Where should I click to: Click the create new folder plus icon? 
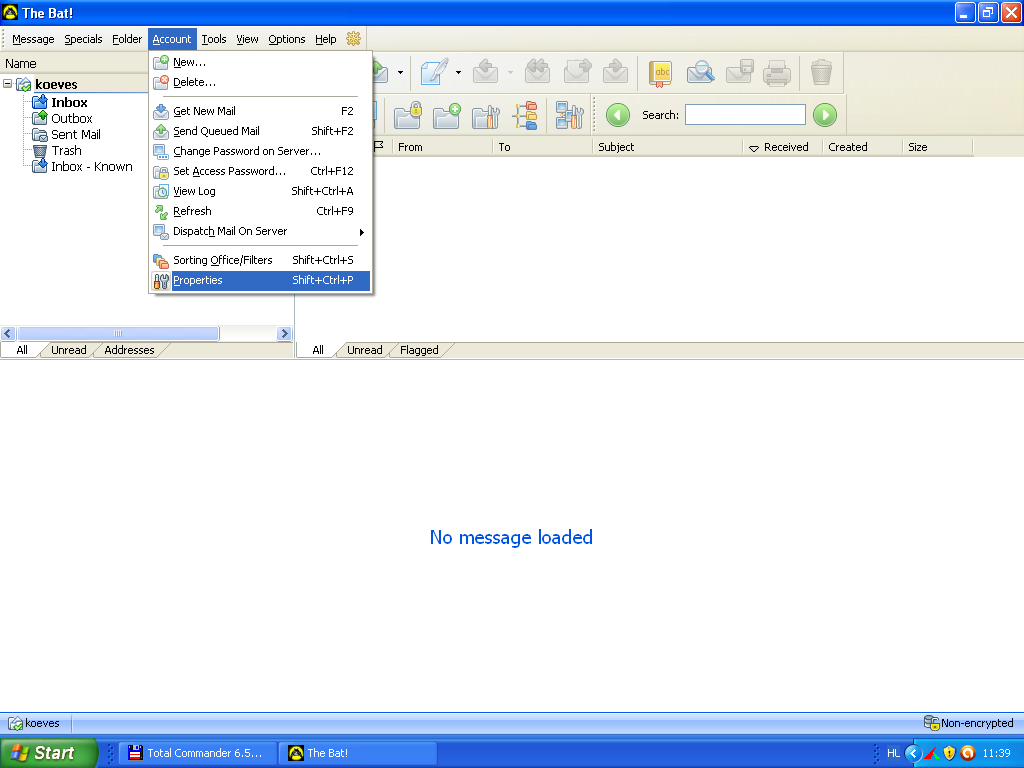tap(447, 116)
